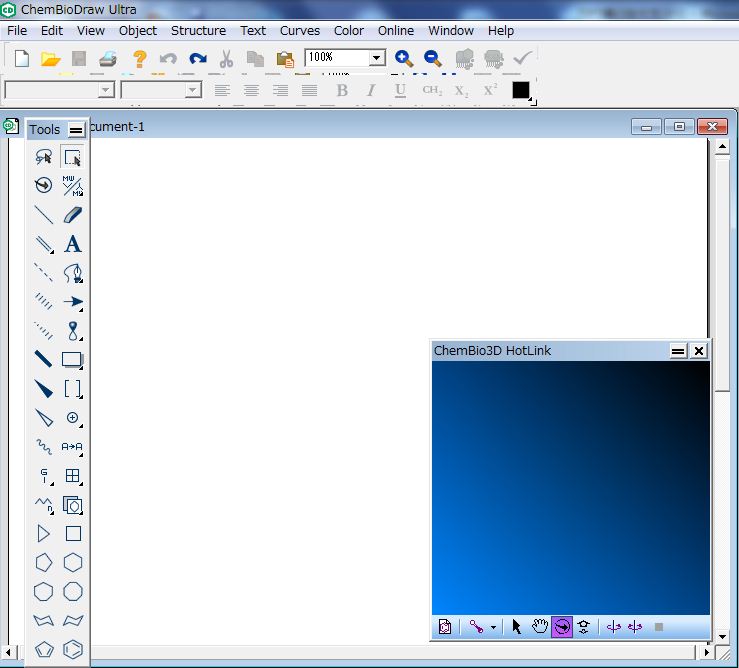Image resolution: width=739 pixels, height=668 pixels.
Task: Open the Color menu
Action: point(349,31)
